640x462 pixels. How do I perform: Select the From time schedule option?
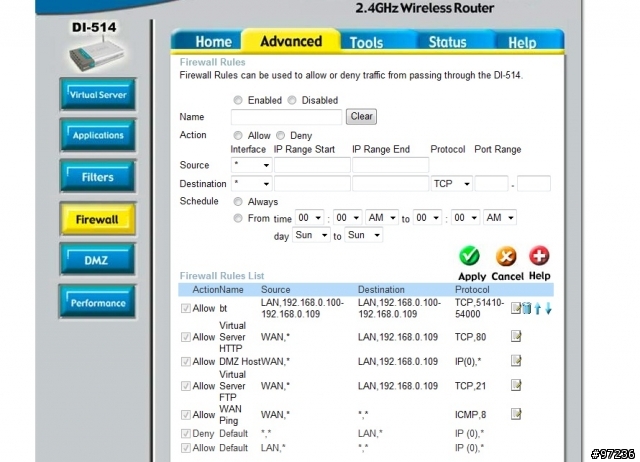pyautogui.click(x=238, y=218)
